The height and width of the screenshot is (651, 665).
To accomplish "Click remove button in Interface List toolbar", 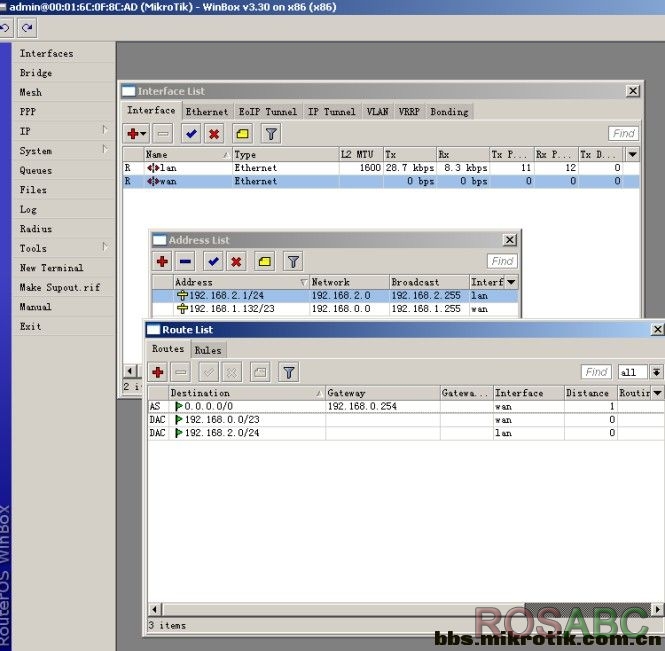I will point(163,134).
